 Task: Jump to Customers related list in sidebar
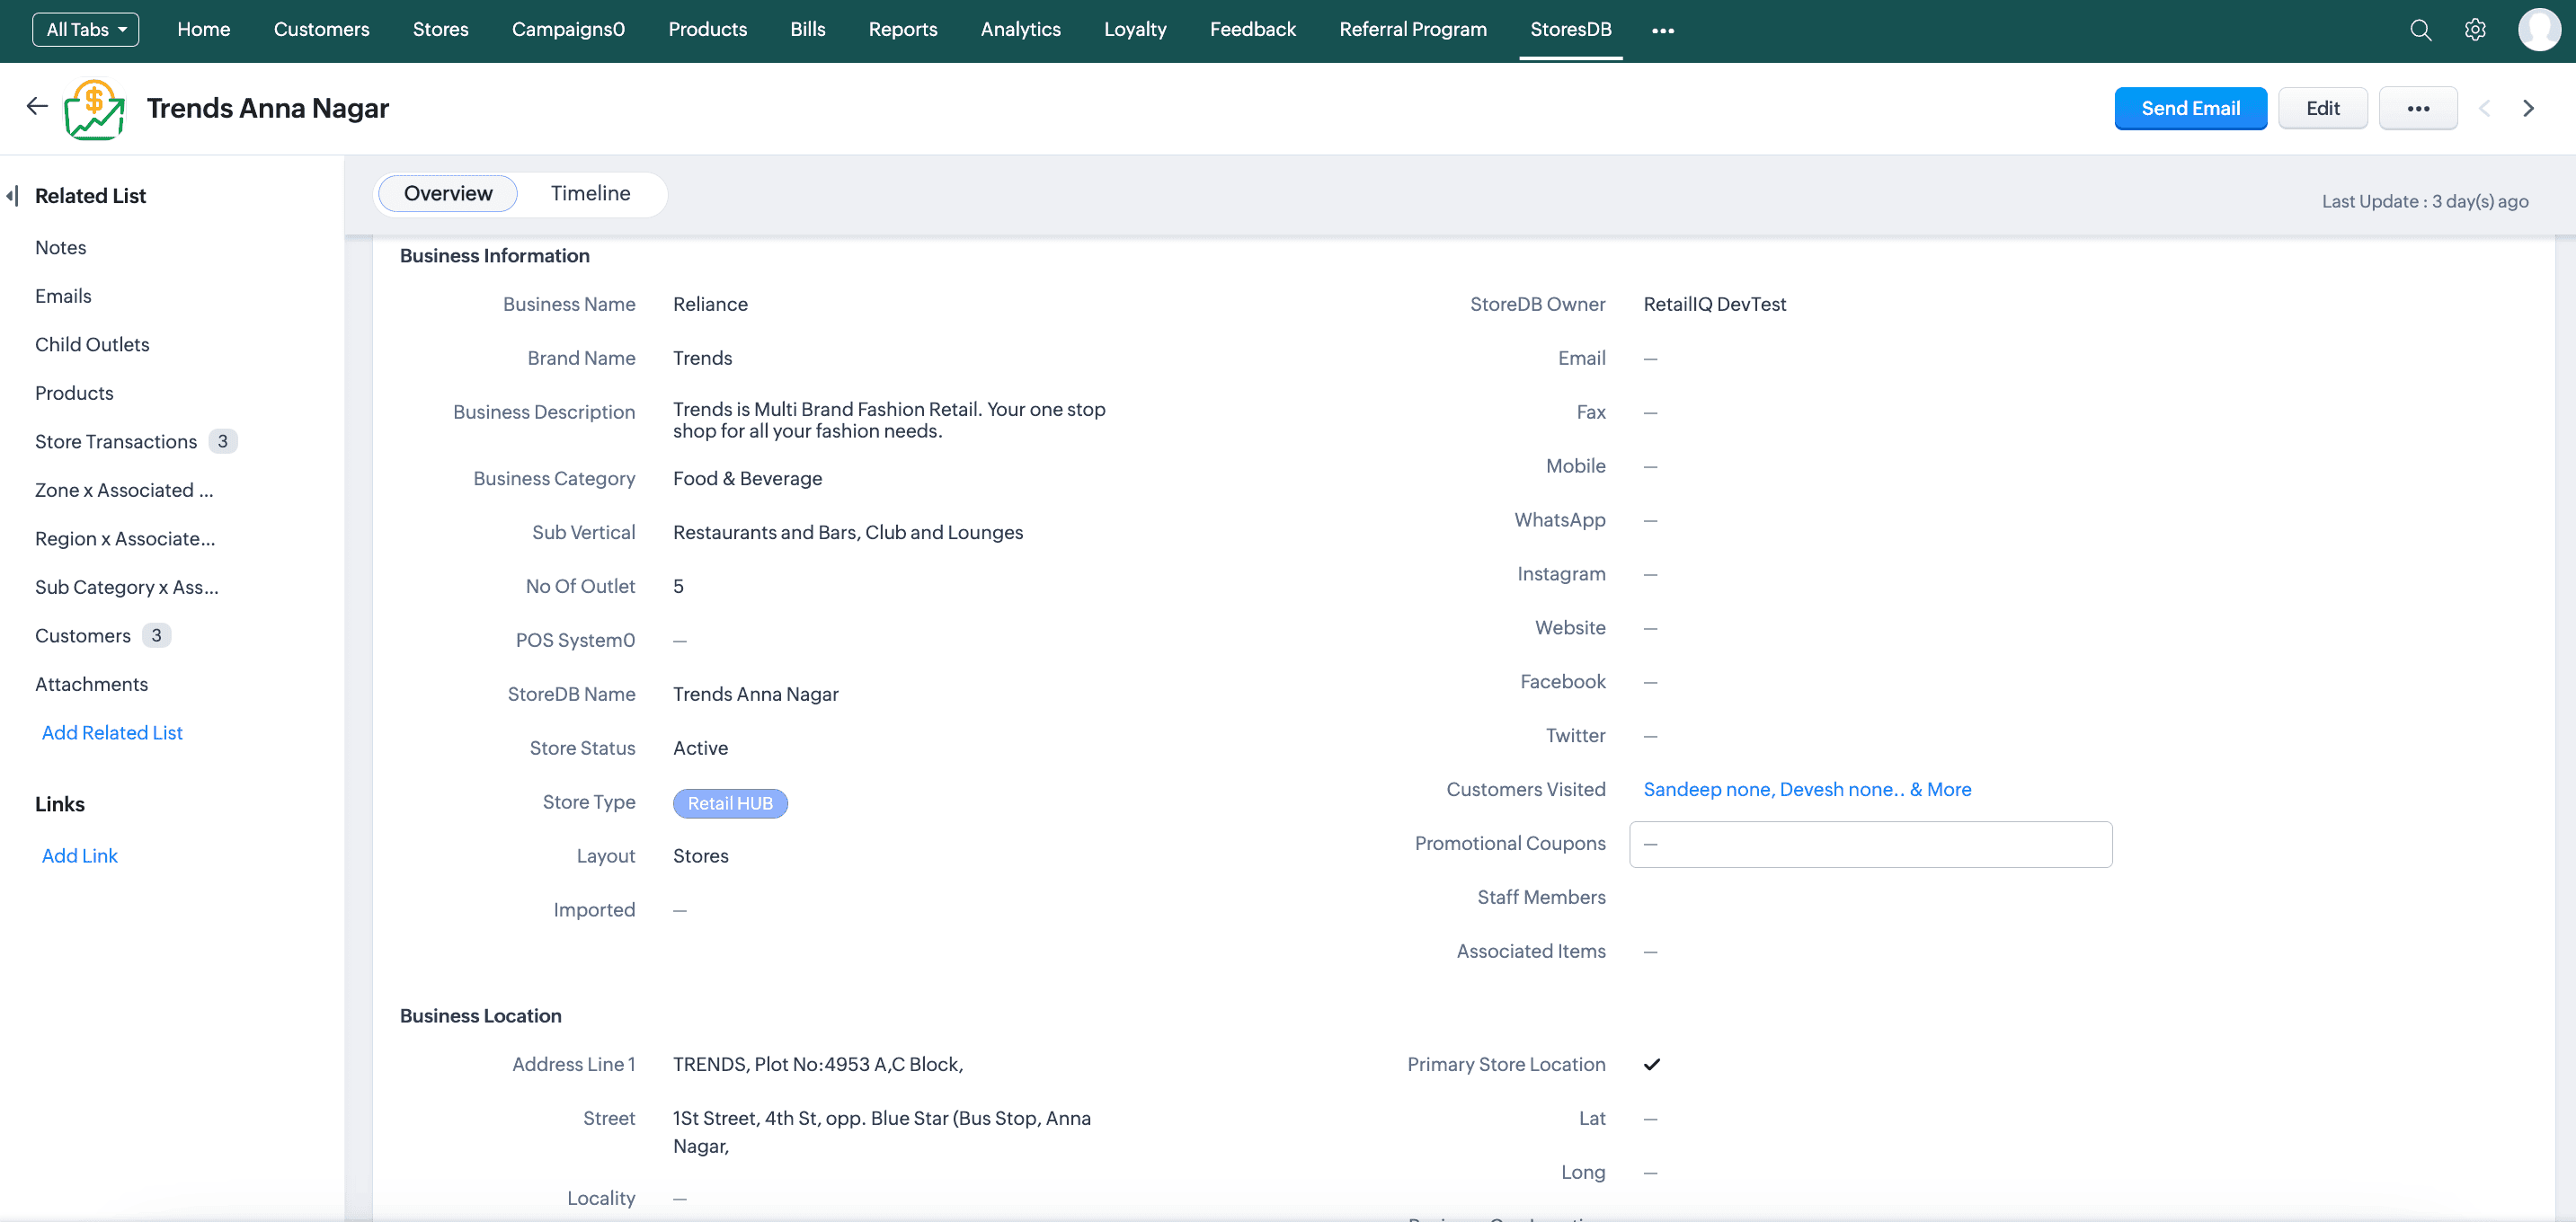(83, 636)
